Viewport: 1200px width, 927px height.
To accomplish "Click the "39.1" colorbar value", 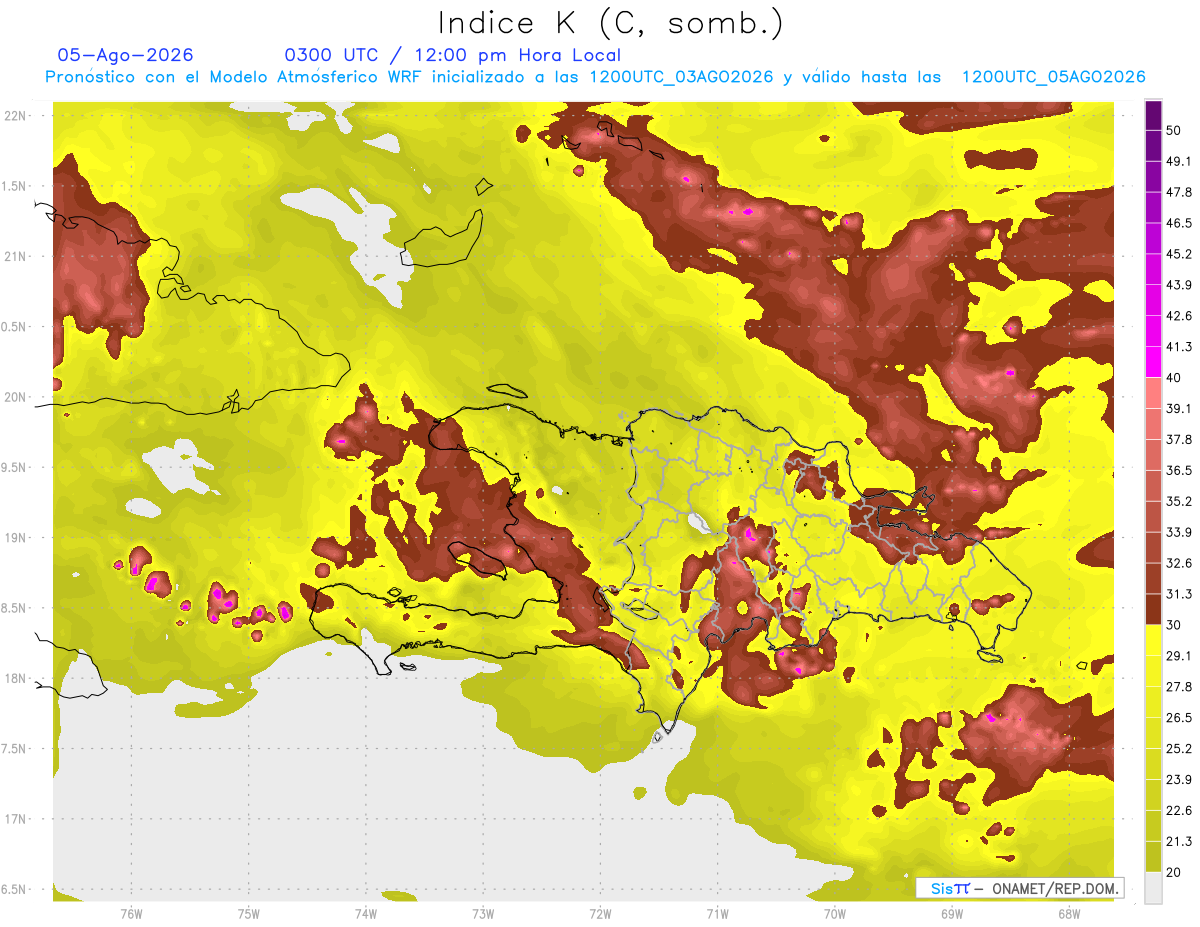I will 1178,408.
